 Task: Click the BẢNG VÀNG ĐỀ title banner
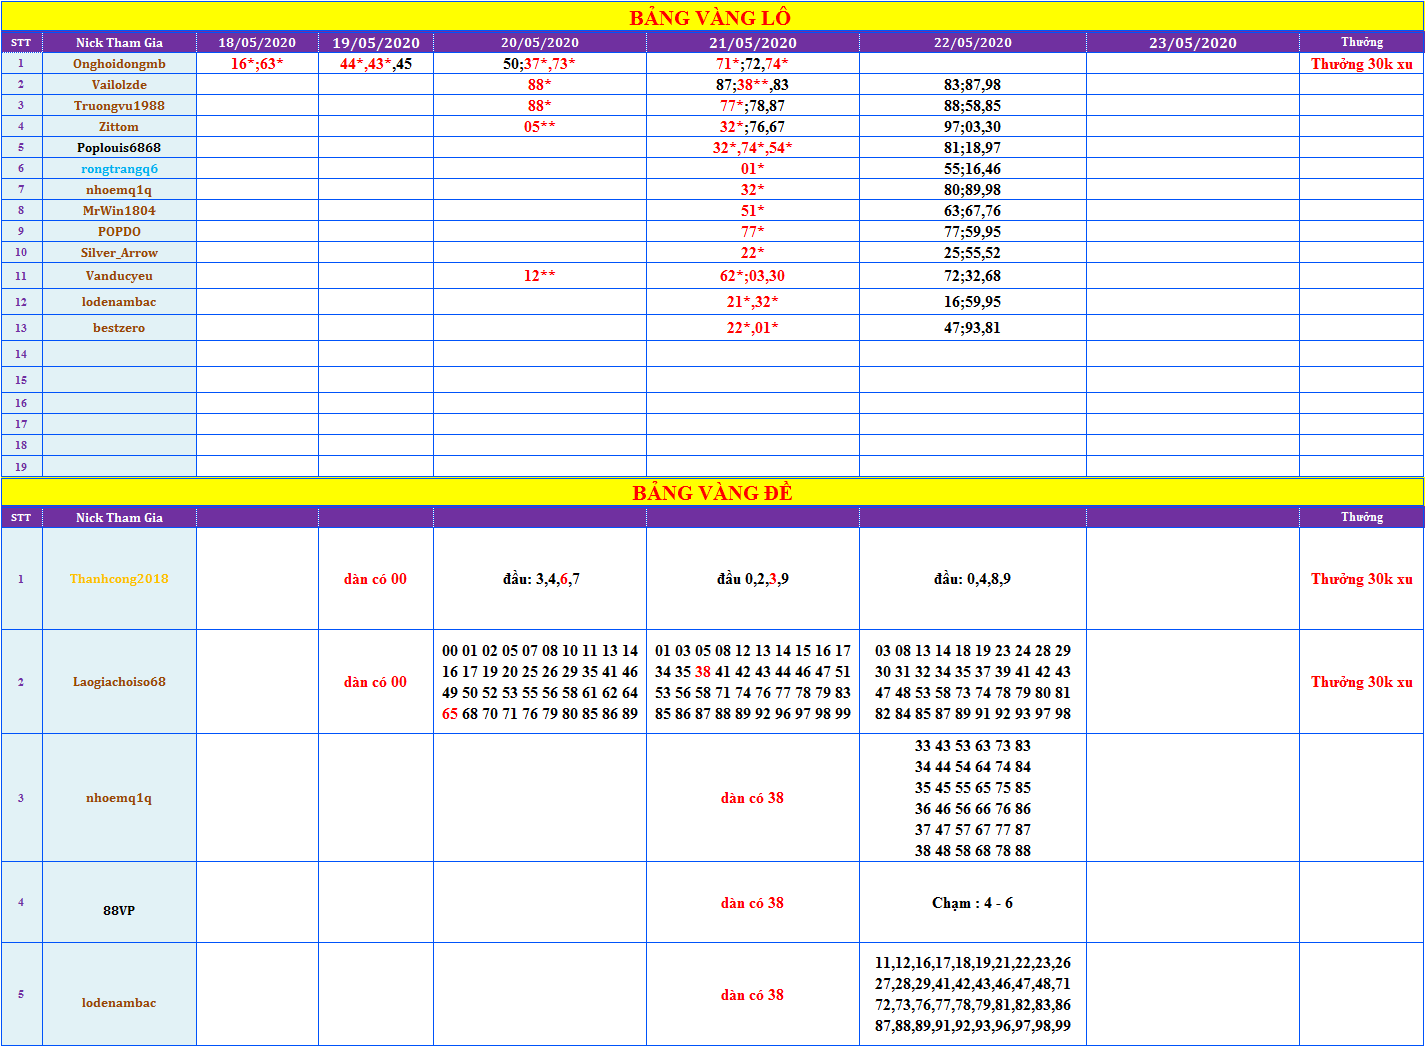click(x=712, y=493)
